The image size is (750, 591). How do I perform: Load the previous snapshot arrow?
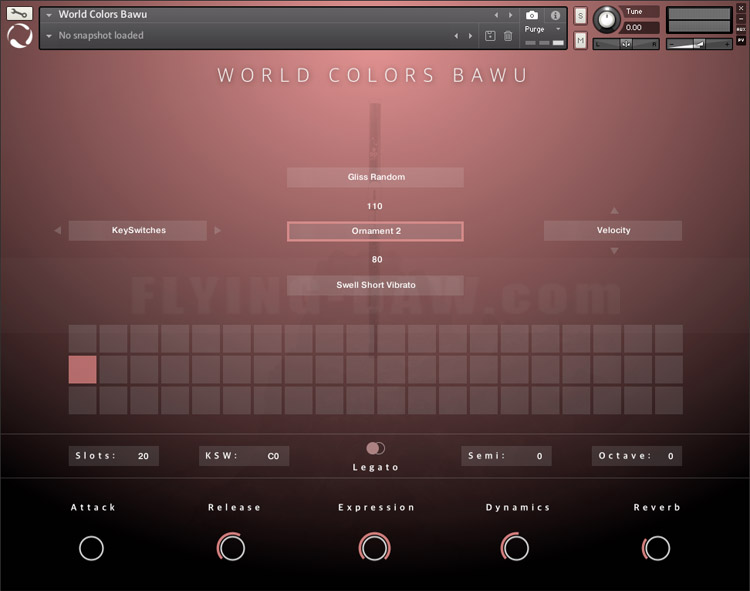tap(456, 36)
